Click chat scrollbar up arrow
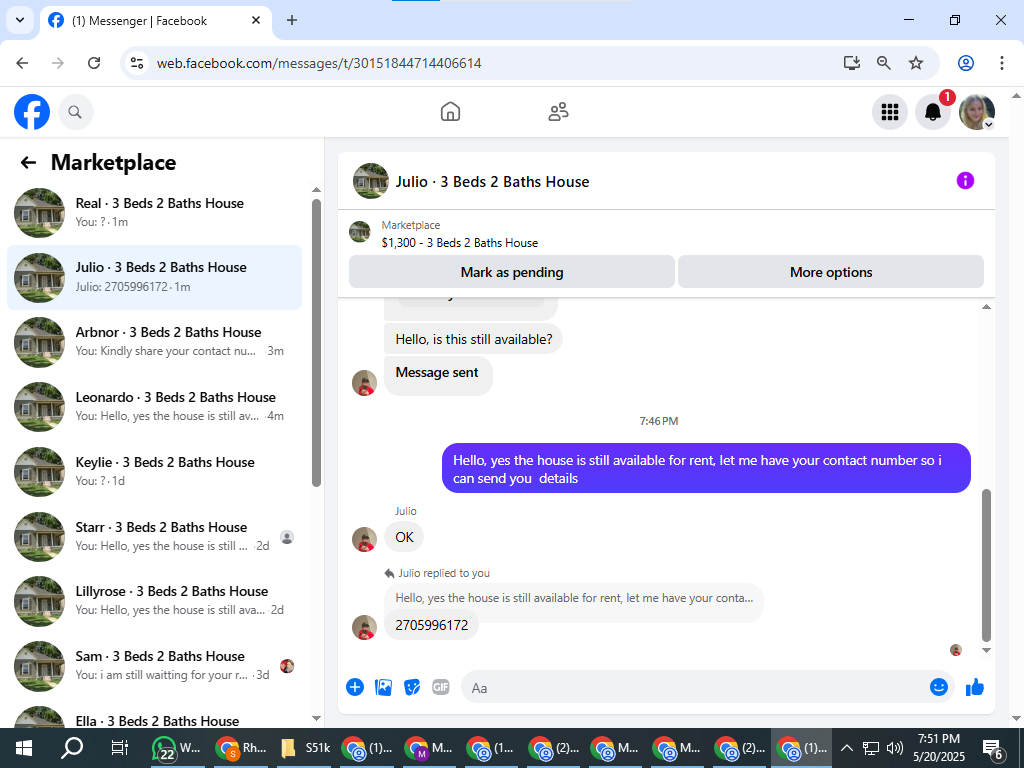Viewport: 1024px width, 768px height. [986, 306]
